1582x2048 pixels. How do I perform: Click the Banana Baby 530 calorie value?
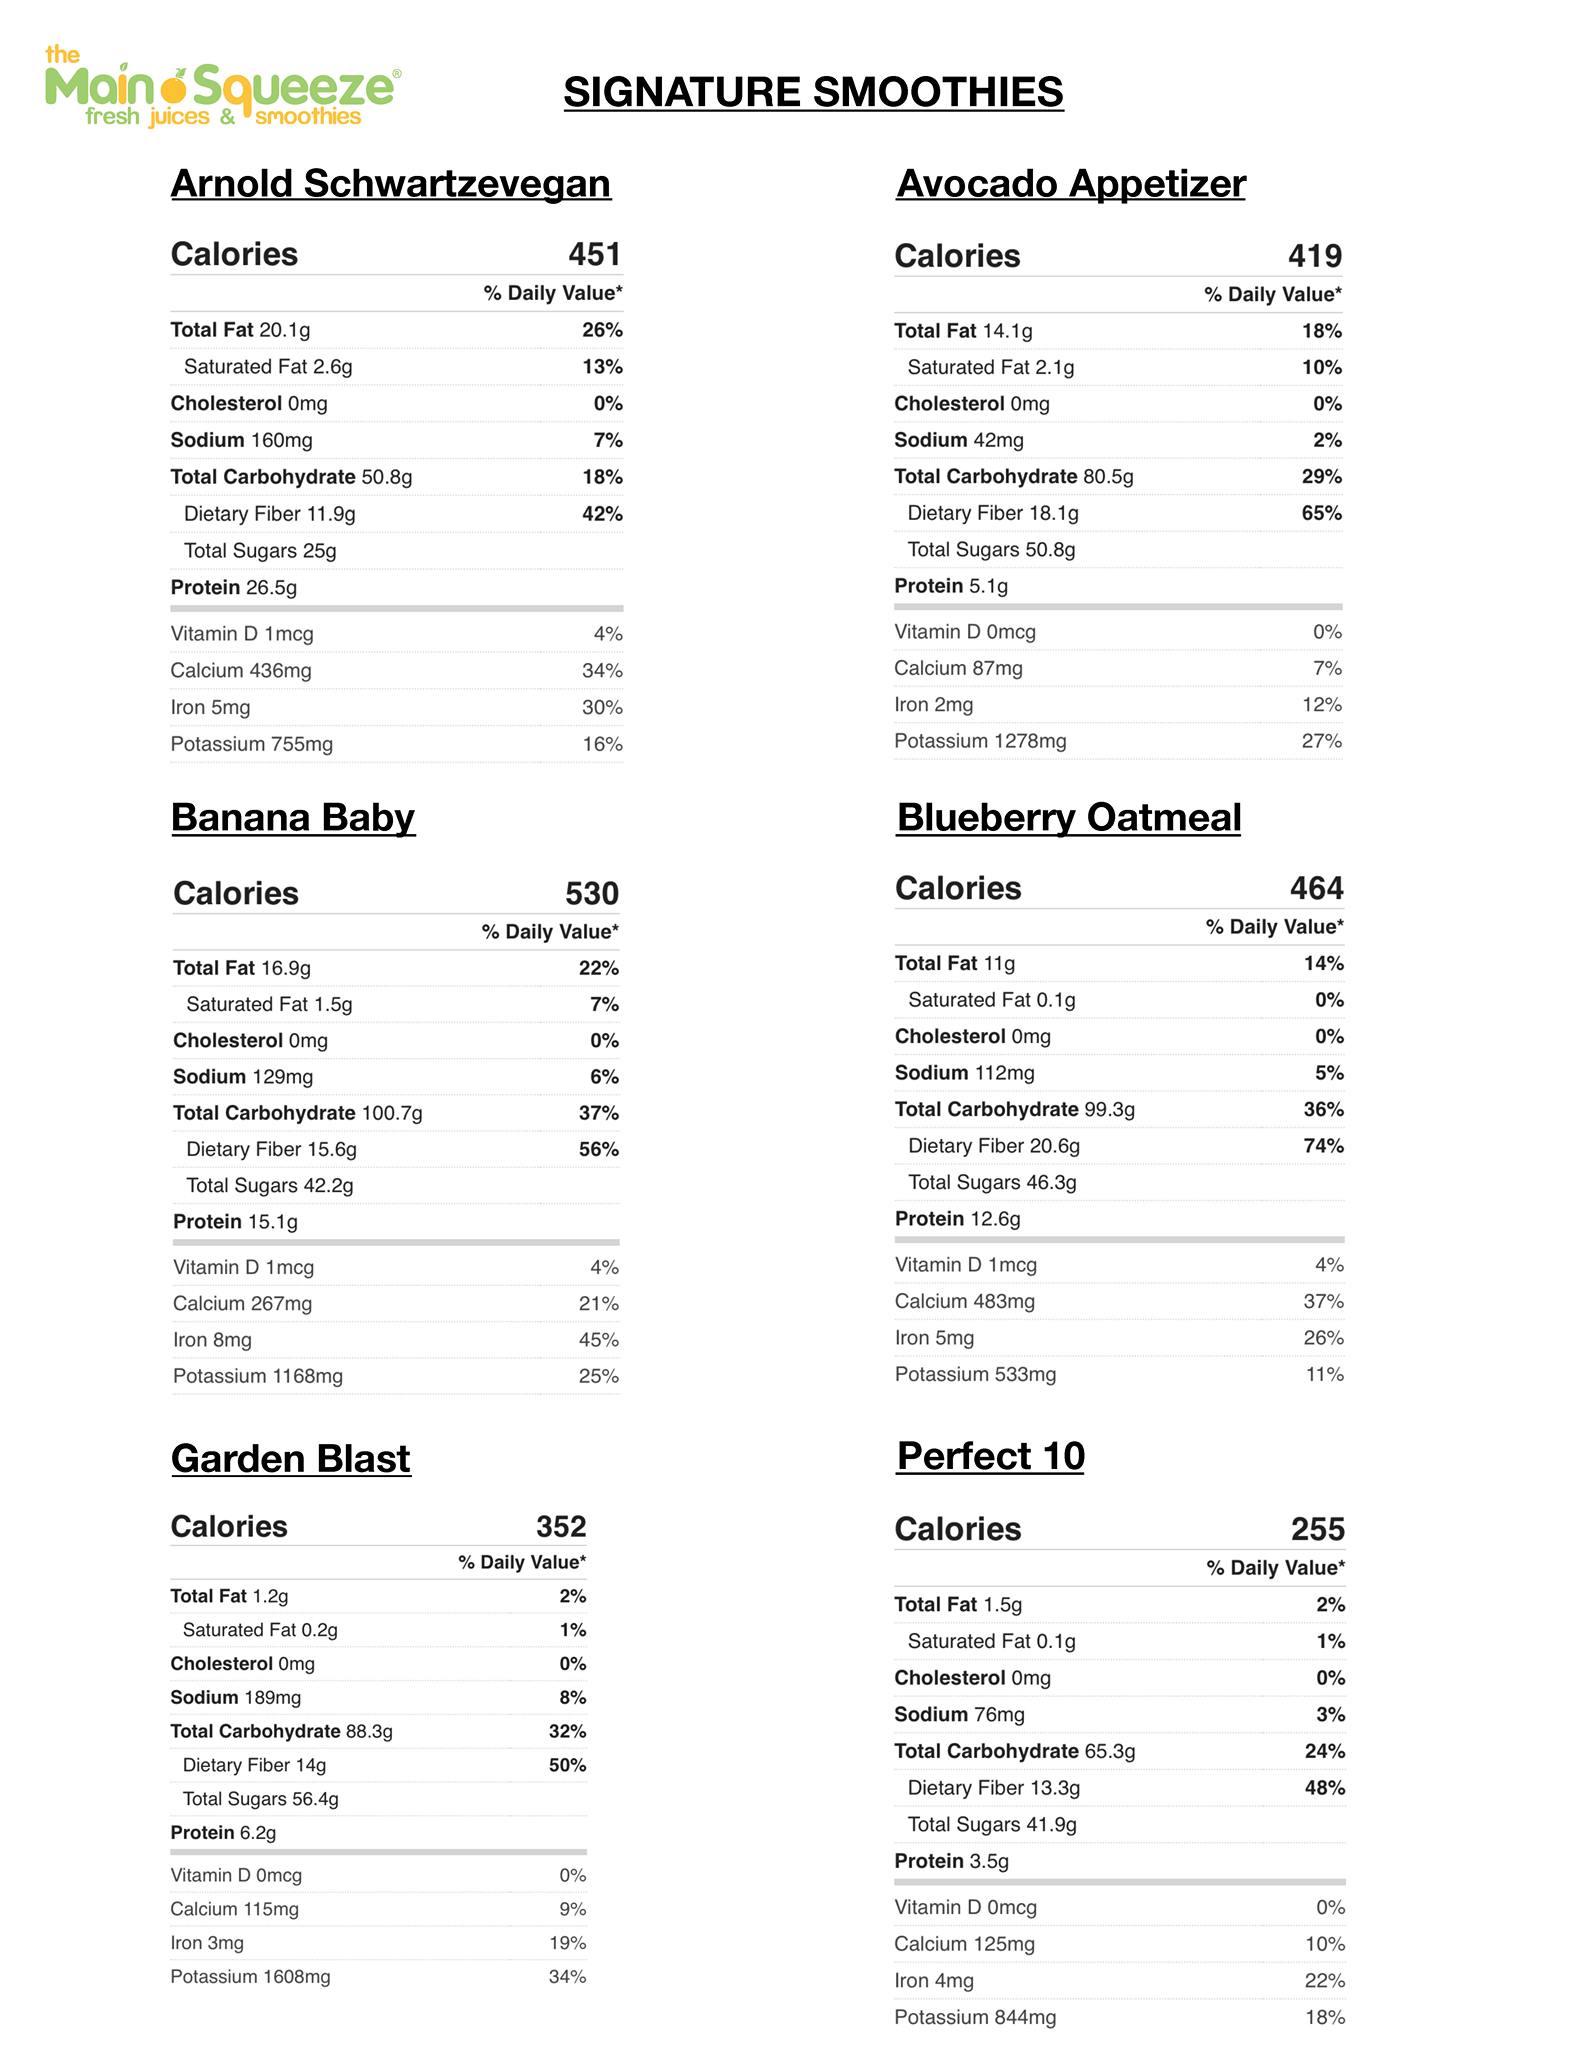click(592, 894)
